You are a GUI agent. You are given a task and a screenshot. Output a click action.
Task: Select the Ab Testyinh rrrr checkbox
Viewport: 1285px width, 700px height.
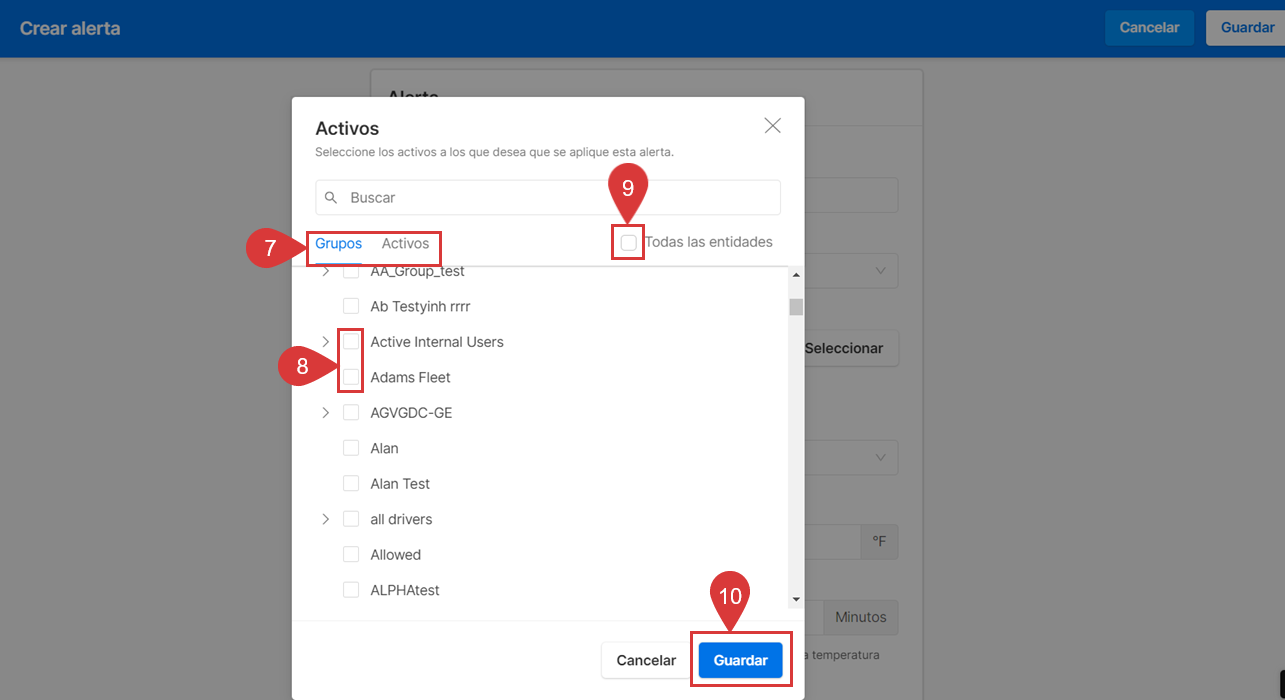351,306
